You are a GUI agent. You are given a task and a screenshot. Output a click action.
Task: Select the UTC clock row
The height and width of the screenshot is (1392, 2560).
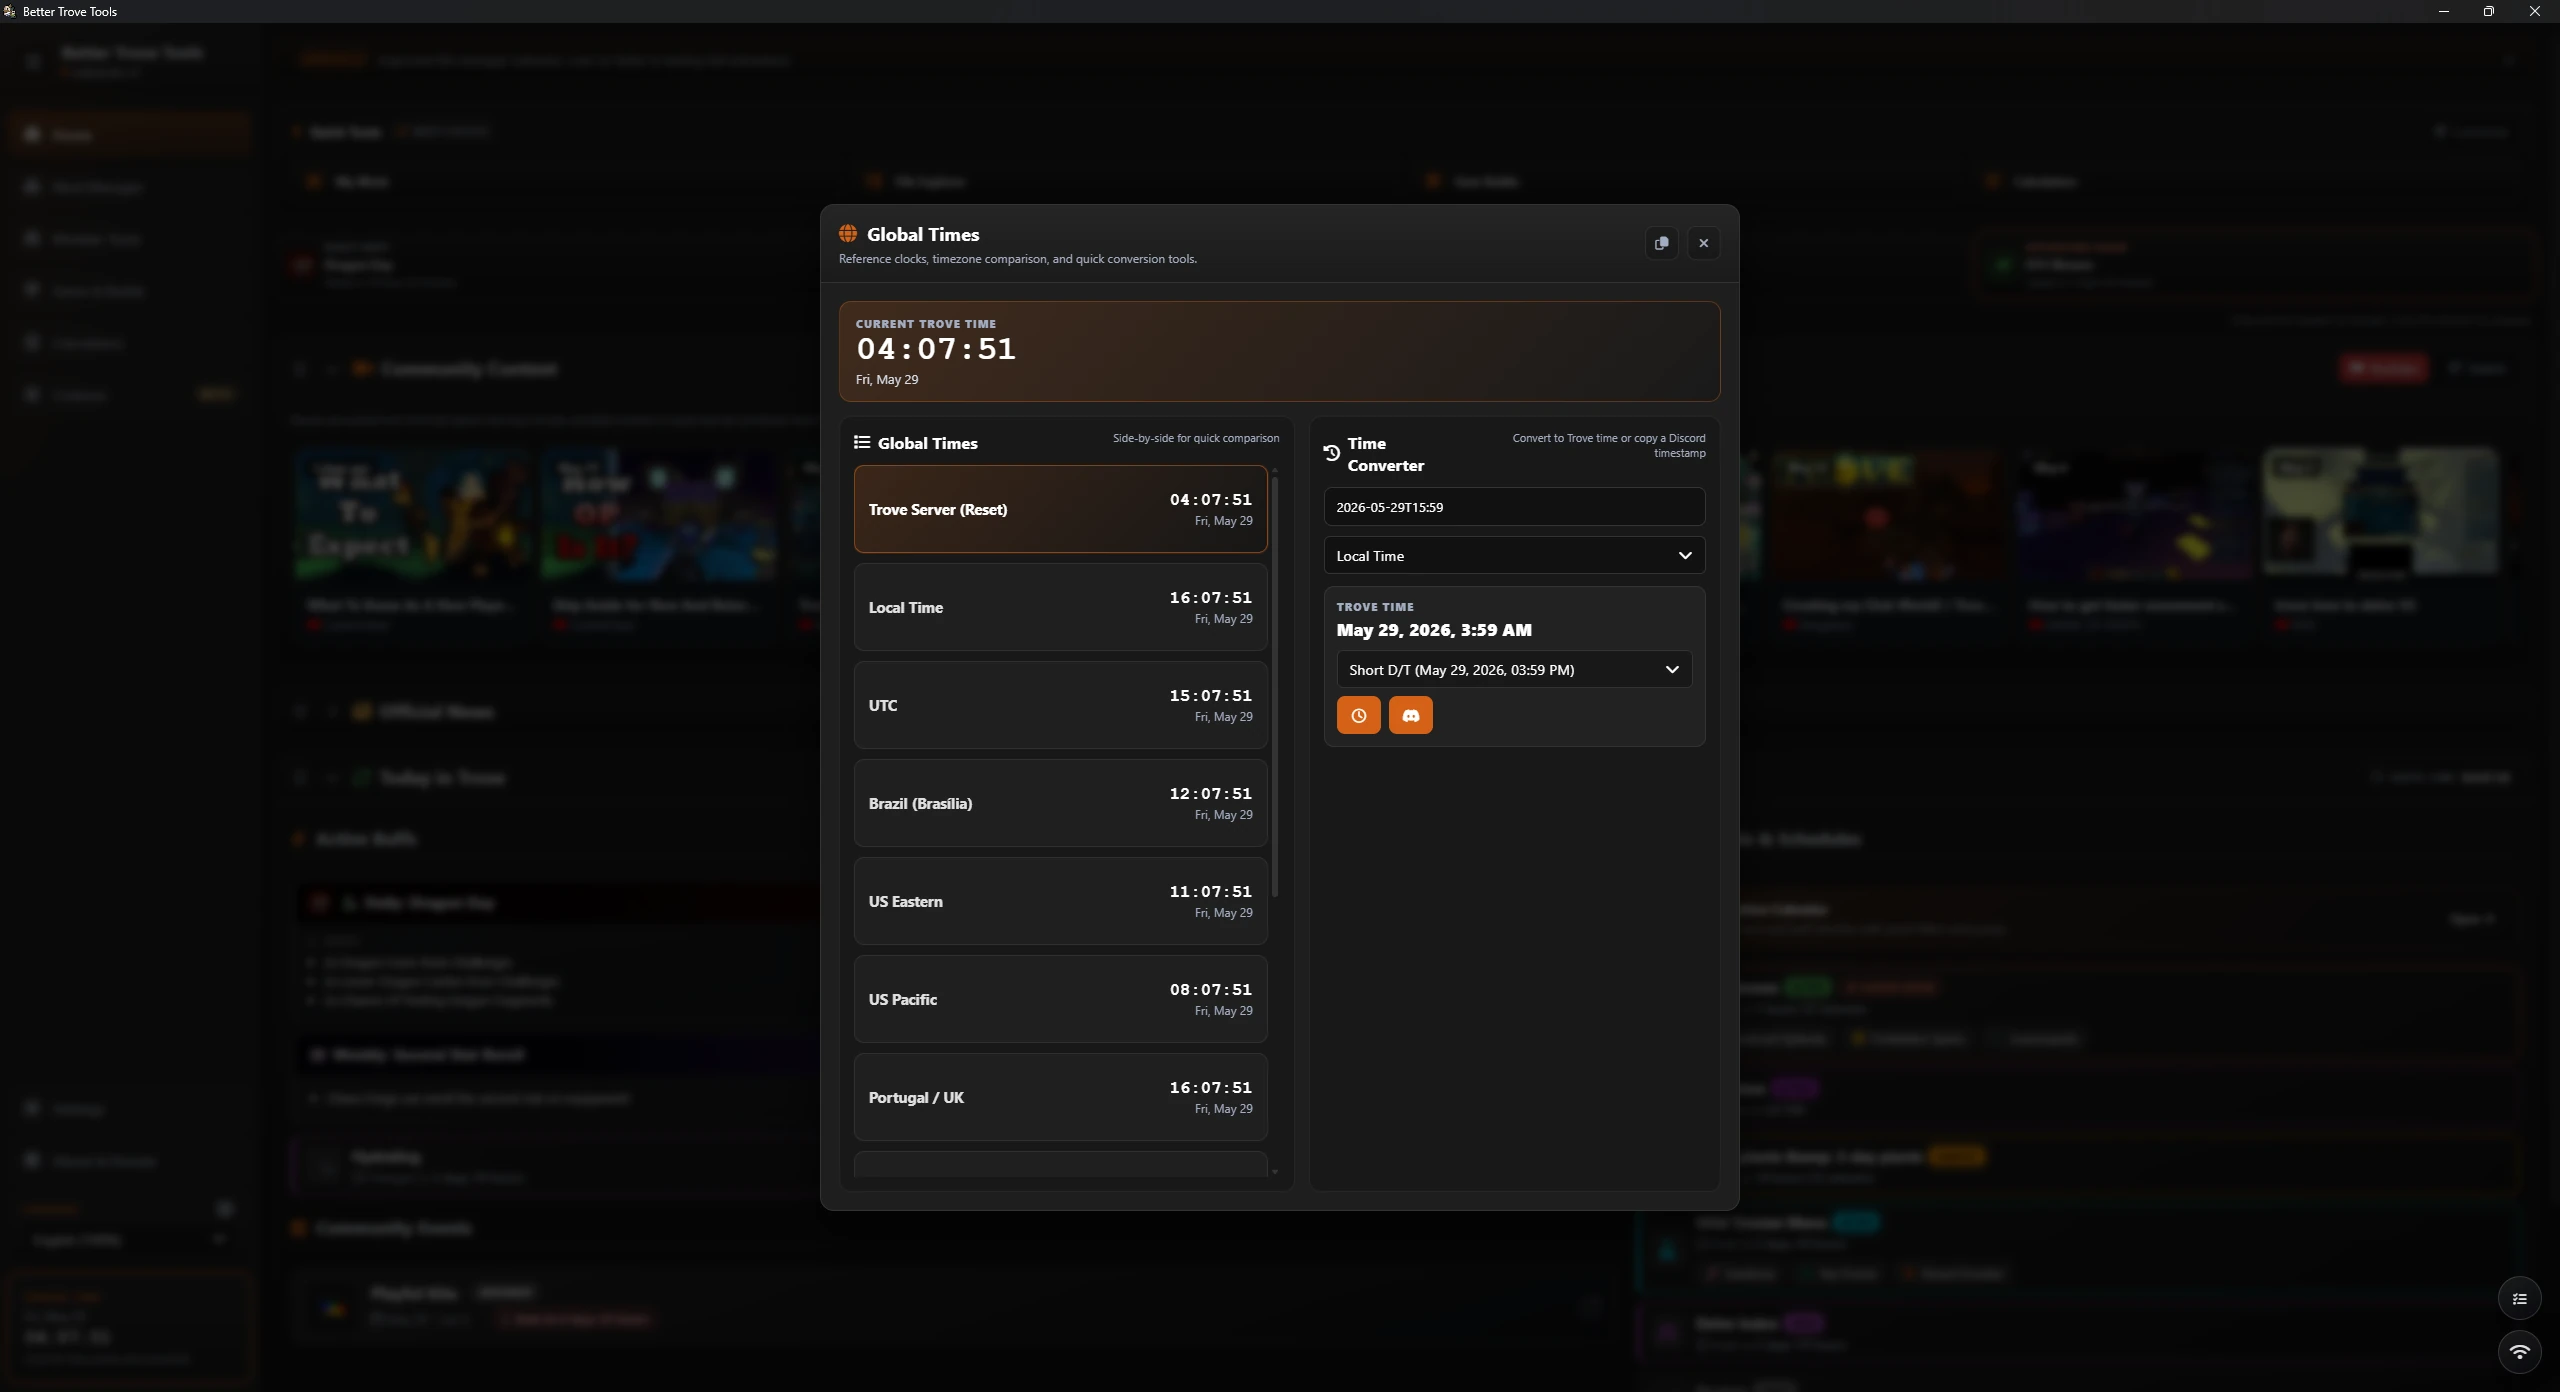[1060, 705]
